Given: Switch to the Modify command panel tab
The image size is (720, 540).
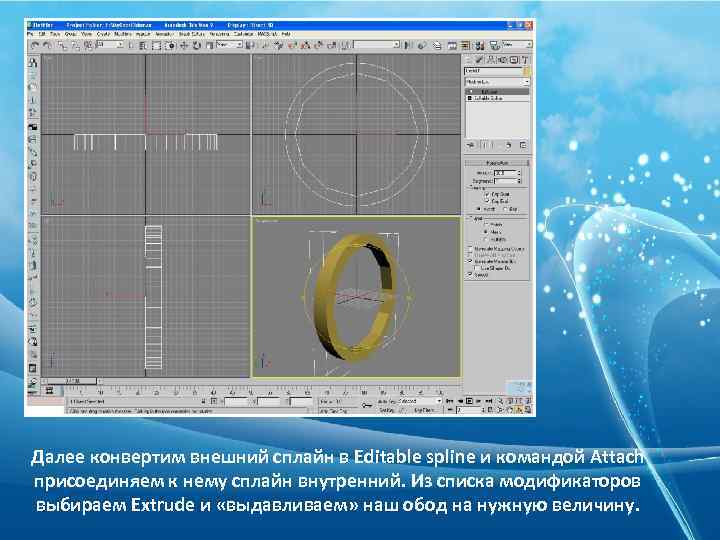Looking at the screenshot, I should (x=479, y=60).
